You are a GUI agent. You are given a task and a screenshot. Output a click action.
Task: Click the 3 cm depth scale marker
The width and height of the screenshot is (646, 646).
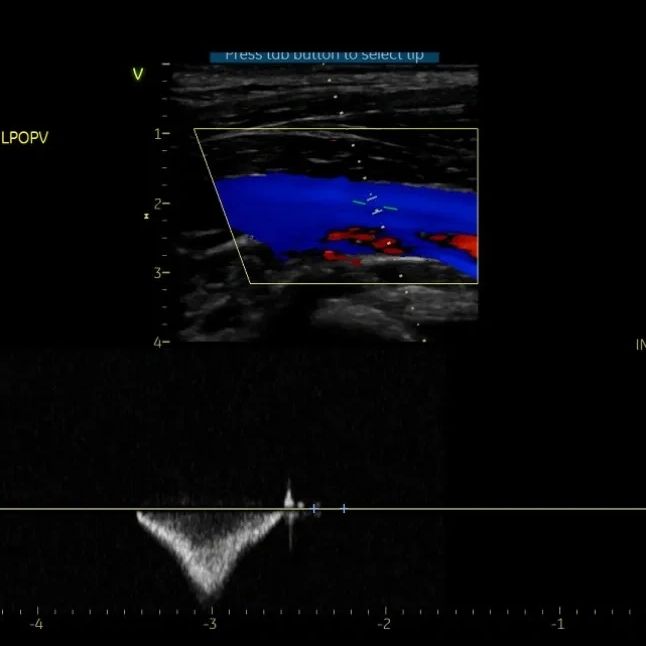tap(158, 272)
